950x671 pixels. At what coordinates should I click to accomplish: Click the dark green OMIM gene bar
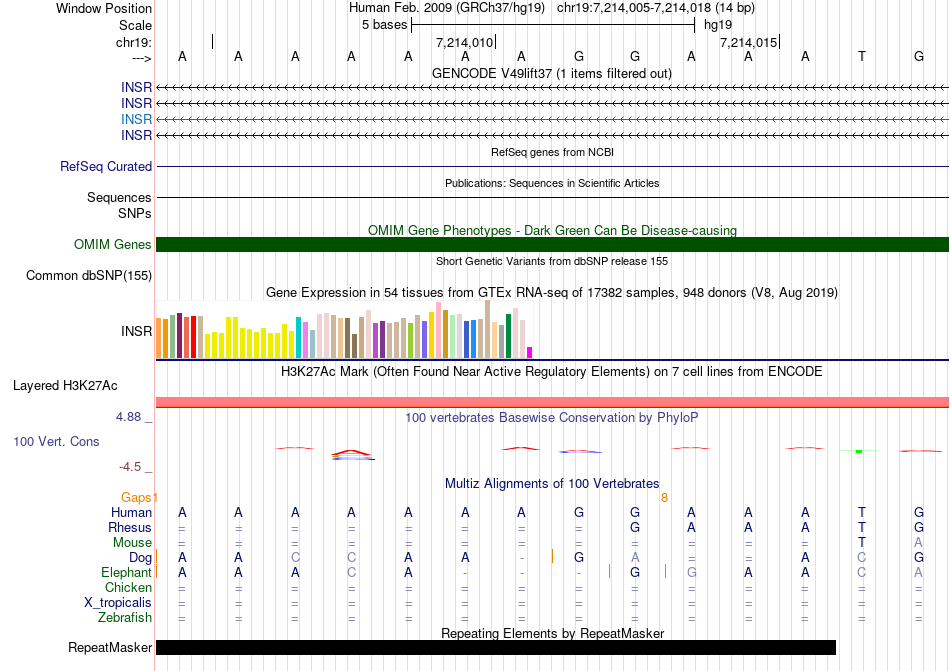[x=552, y=245]
